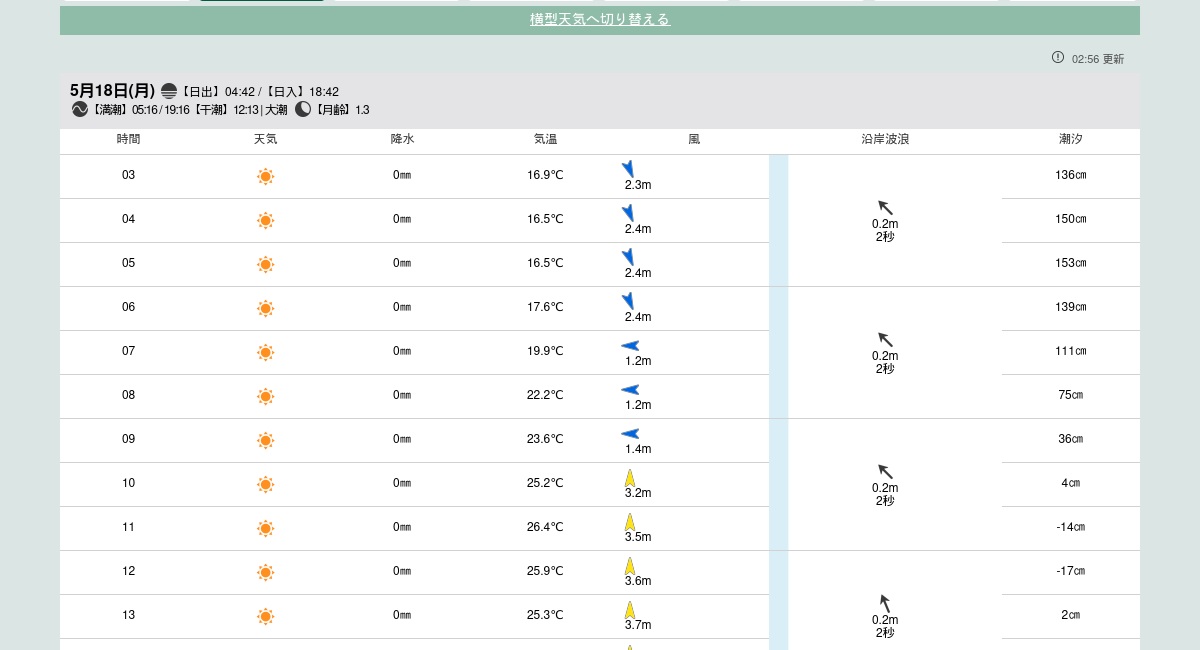Click the sunny icon in the 07 row
1200x650 pixels.
pyautogui.click(x=265, y=353)
